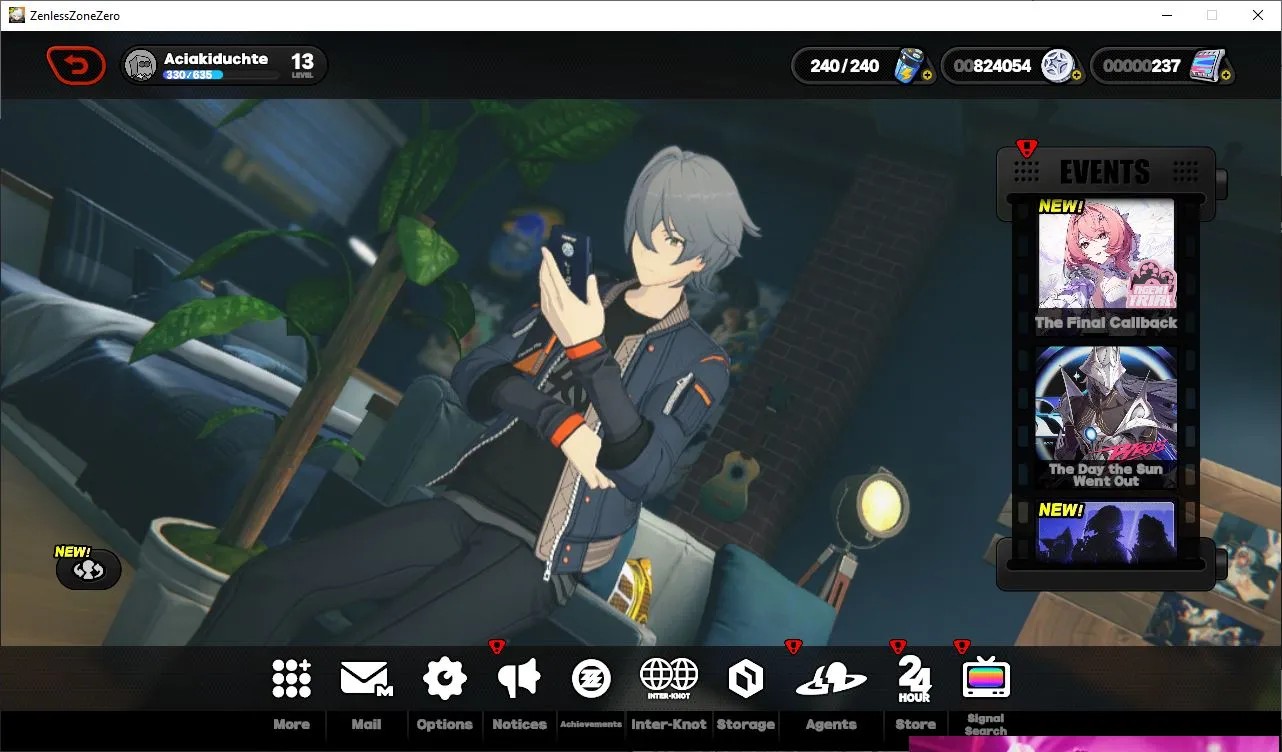Click the level 13 indicator
1282x752 pixels.
302,66
